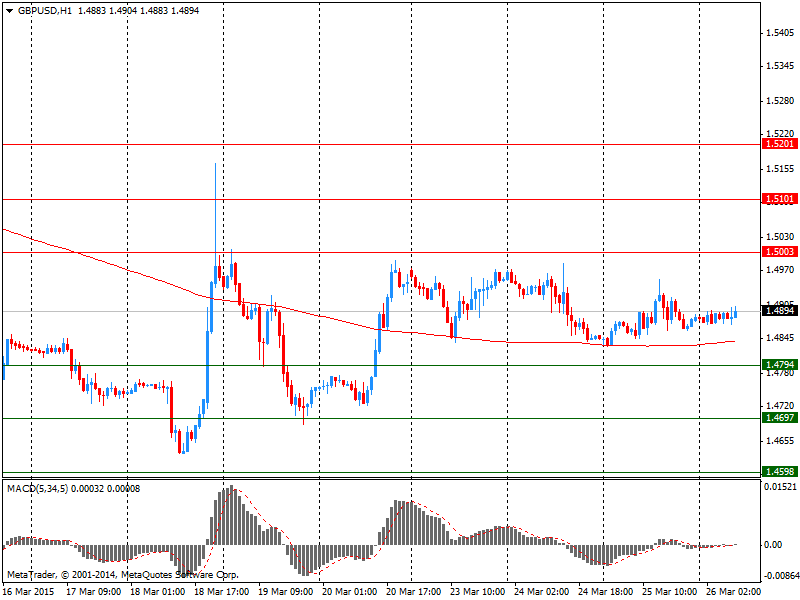Click the 25 Mar 10:00 time label
This screenshot has height=600, width=800.
(669, 592)
